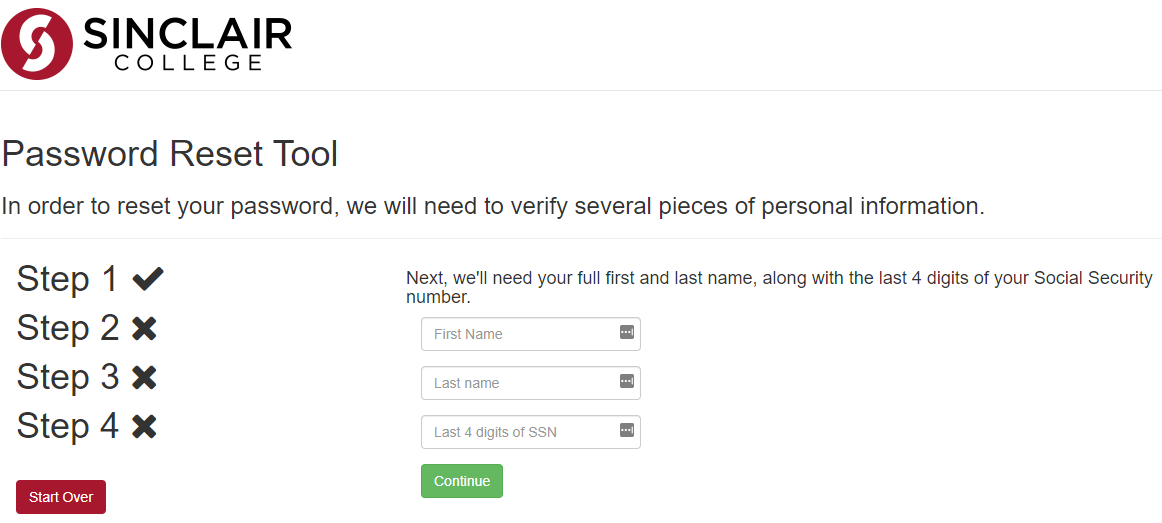Viewport: 1162px width, 523px height.
Task: Click the Sinclair College wordmark text
Action: pos(188,44)
